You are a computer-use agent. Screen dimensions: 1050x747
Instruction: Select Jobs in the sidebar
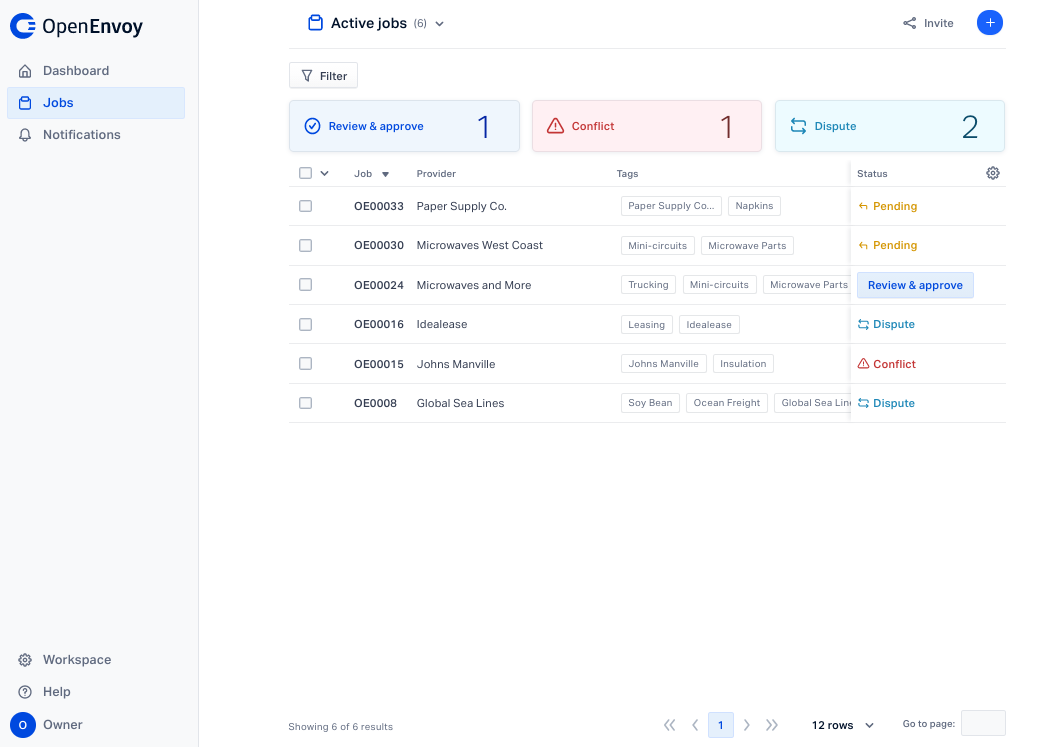click(96, 103)
